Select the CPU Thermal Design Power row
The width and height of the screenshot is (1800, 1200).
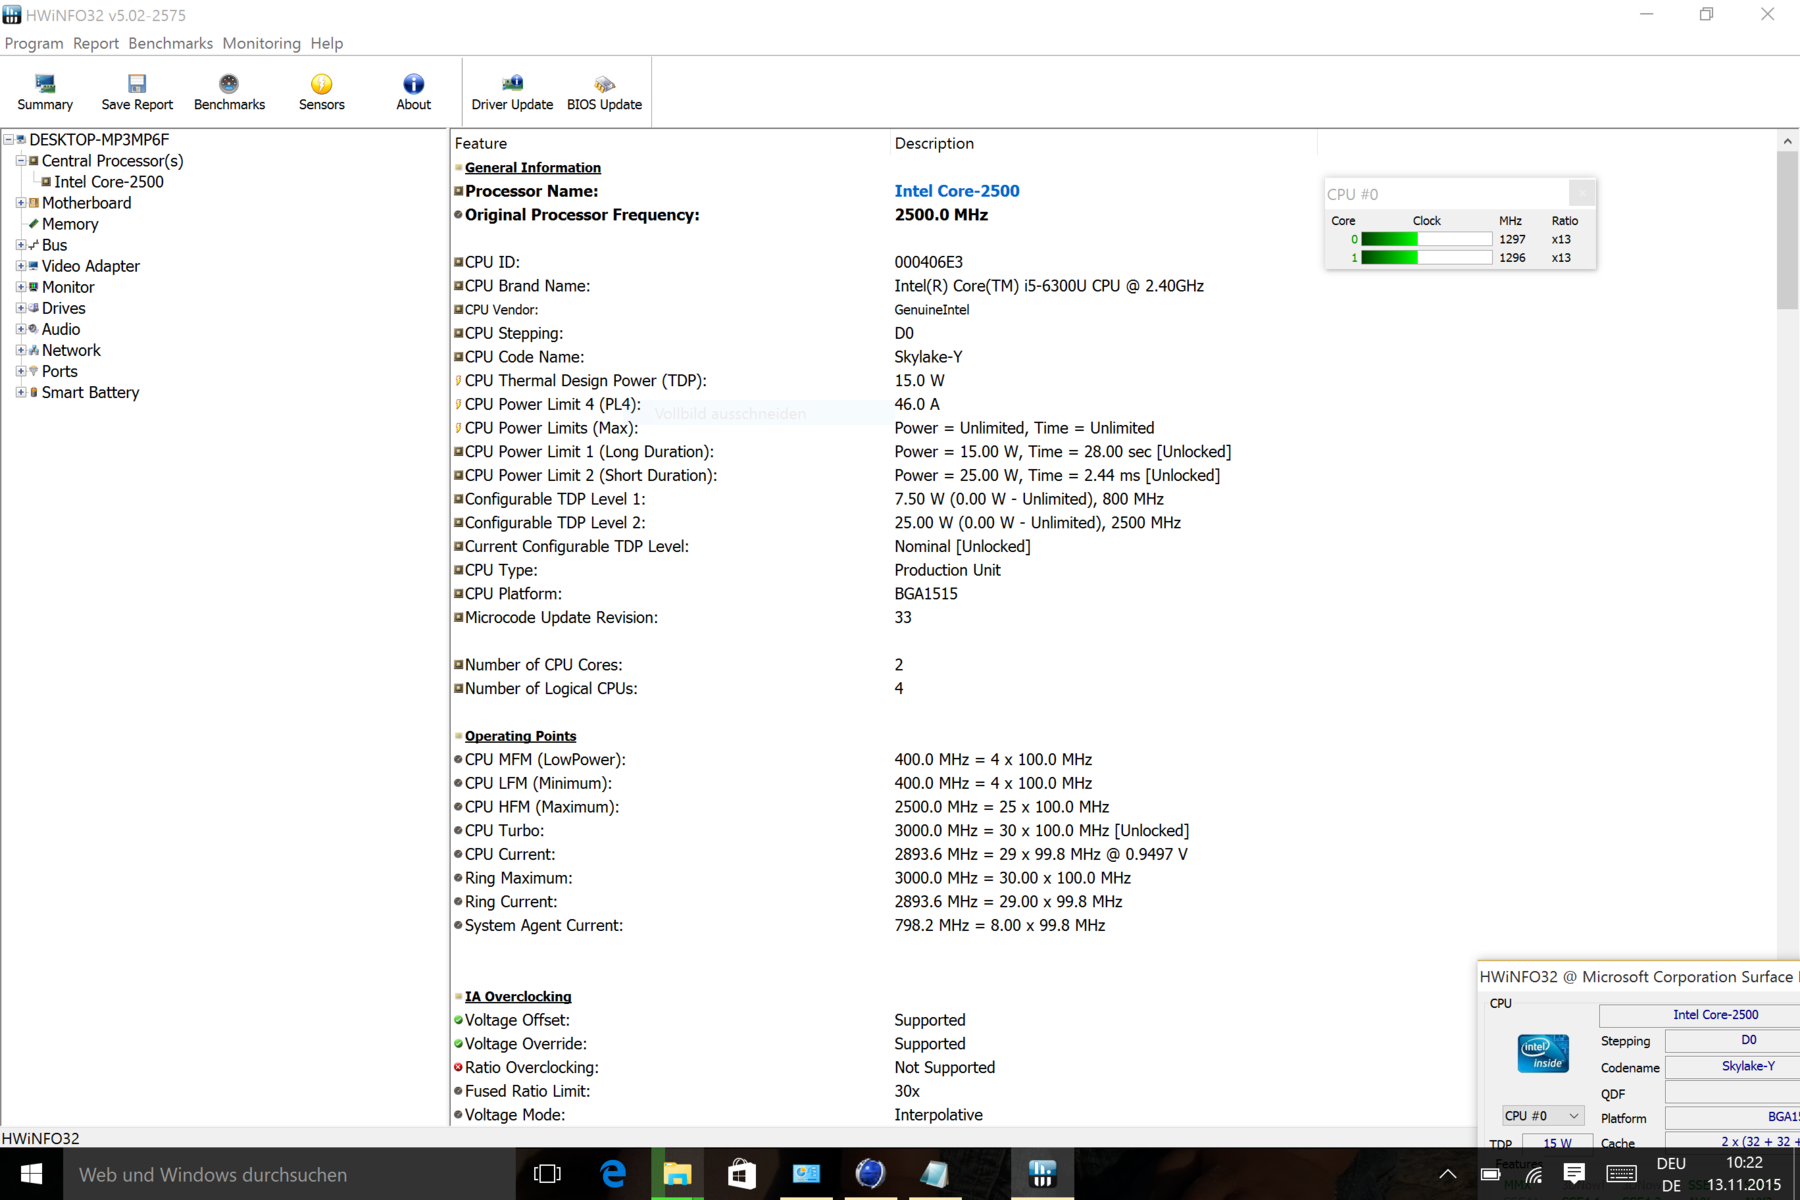883,381
